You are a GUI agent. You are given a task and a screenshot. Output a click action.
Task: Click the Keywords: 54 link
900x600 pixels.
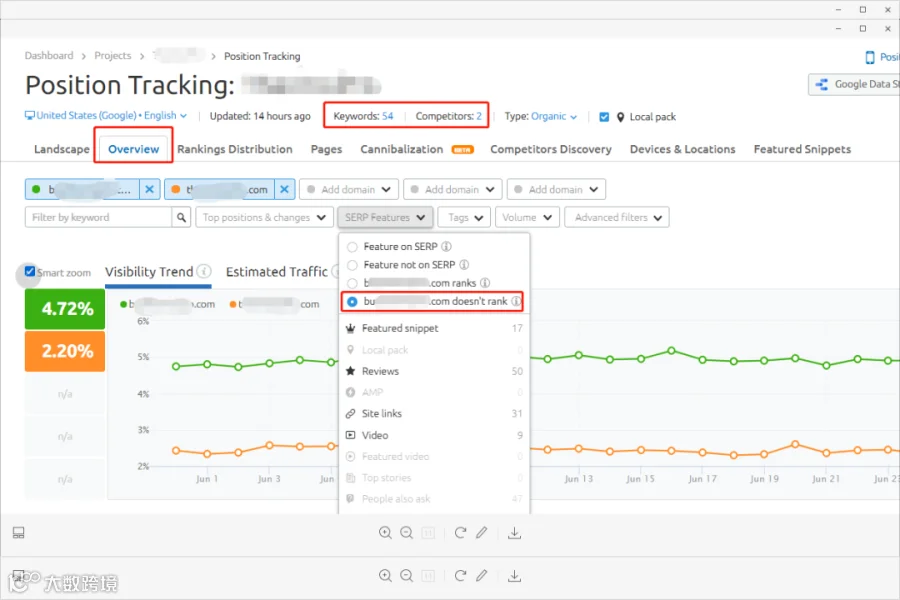(x=363, y=116)
